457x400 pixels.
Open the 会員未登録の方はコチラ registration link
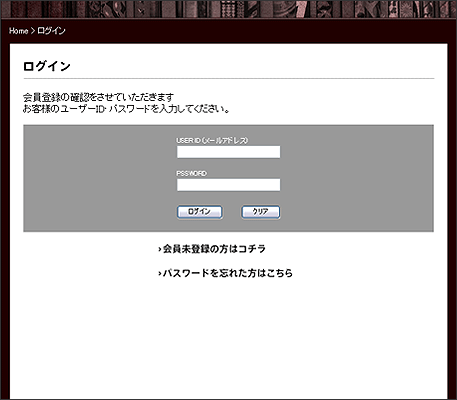(x=214, y=249)
